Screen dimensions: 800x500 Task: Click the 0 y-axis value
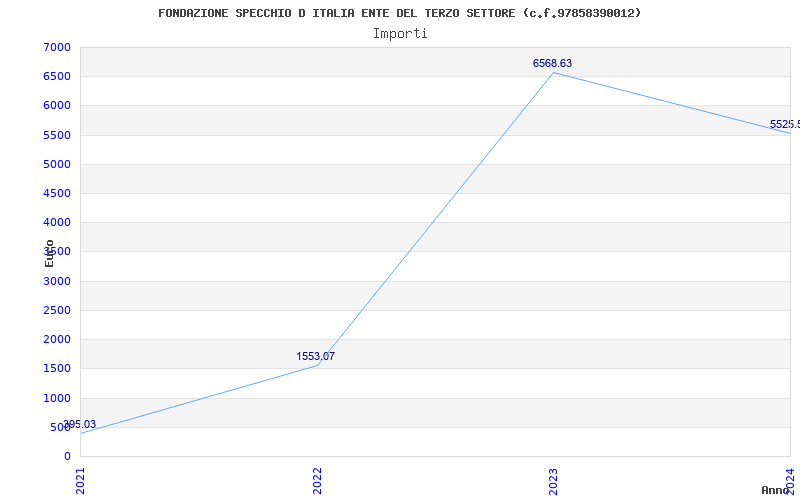67,456
